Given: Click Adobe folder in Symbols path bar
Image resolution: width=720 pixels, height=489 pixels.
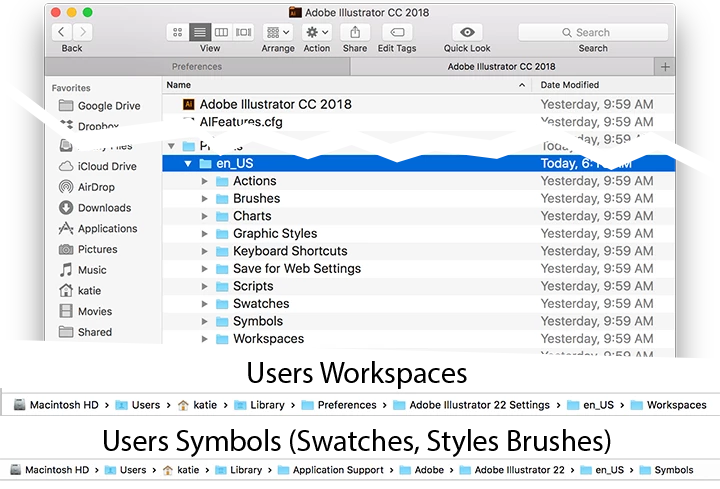Looking at the screenshot, I should [422, 470].
